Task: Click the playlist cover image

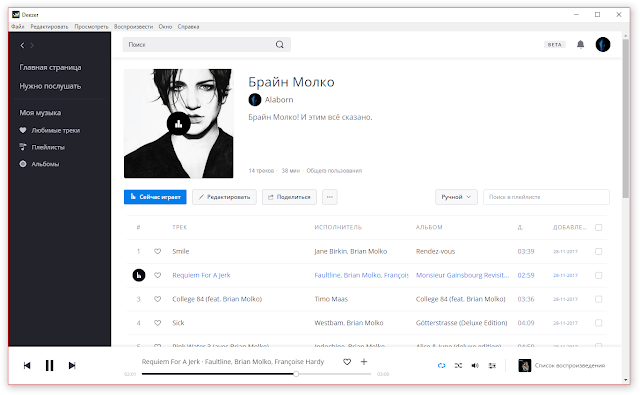Action: point(178,124)
